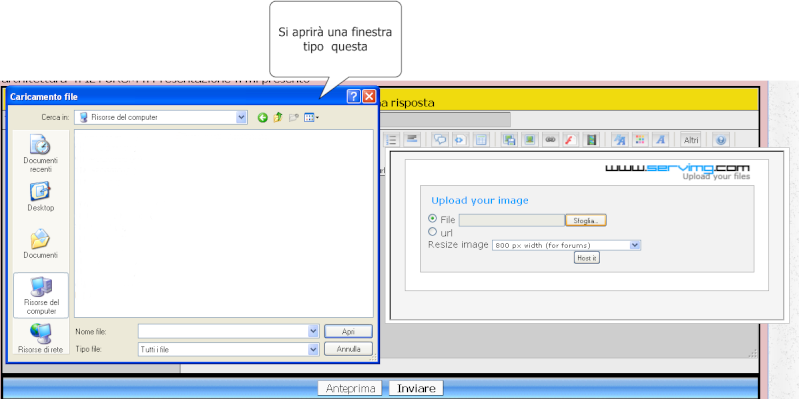Click the Host it button
Image resolution: width=799 pixels, height=399 pixels.
587,258
